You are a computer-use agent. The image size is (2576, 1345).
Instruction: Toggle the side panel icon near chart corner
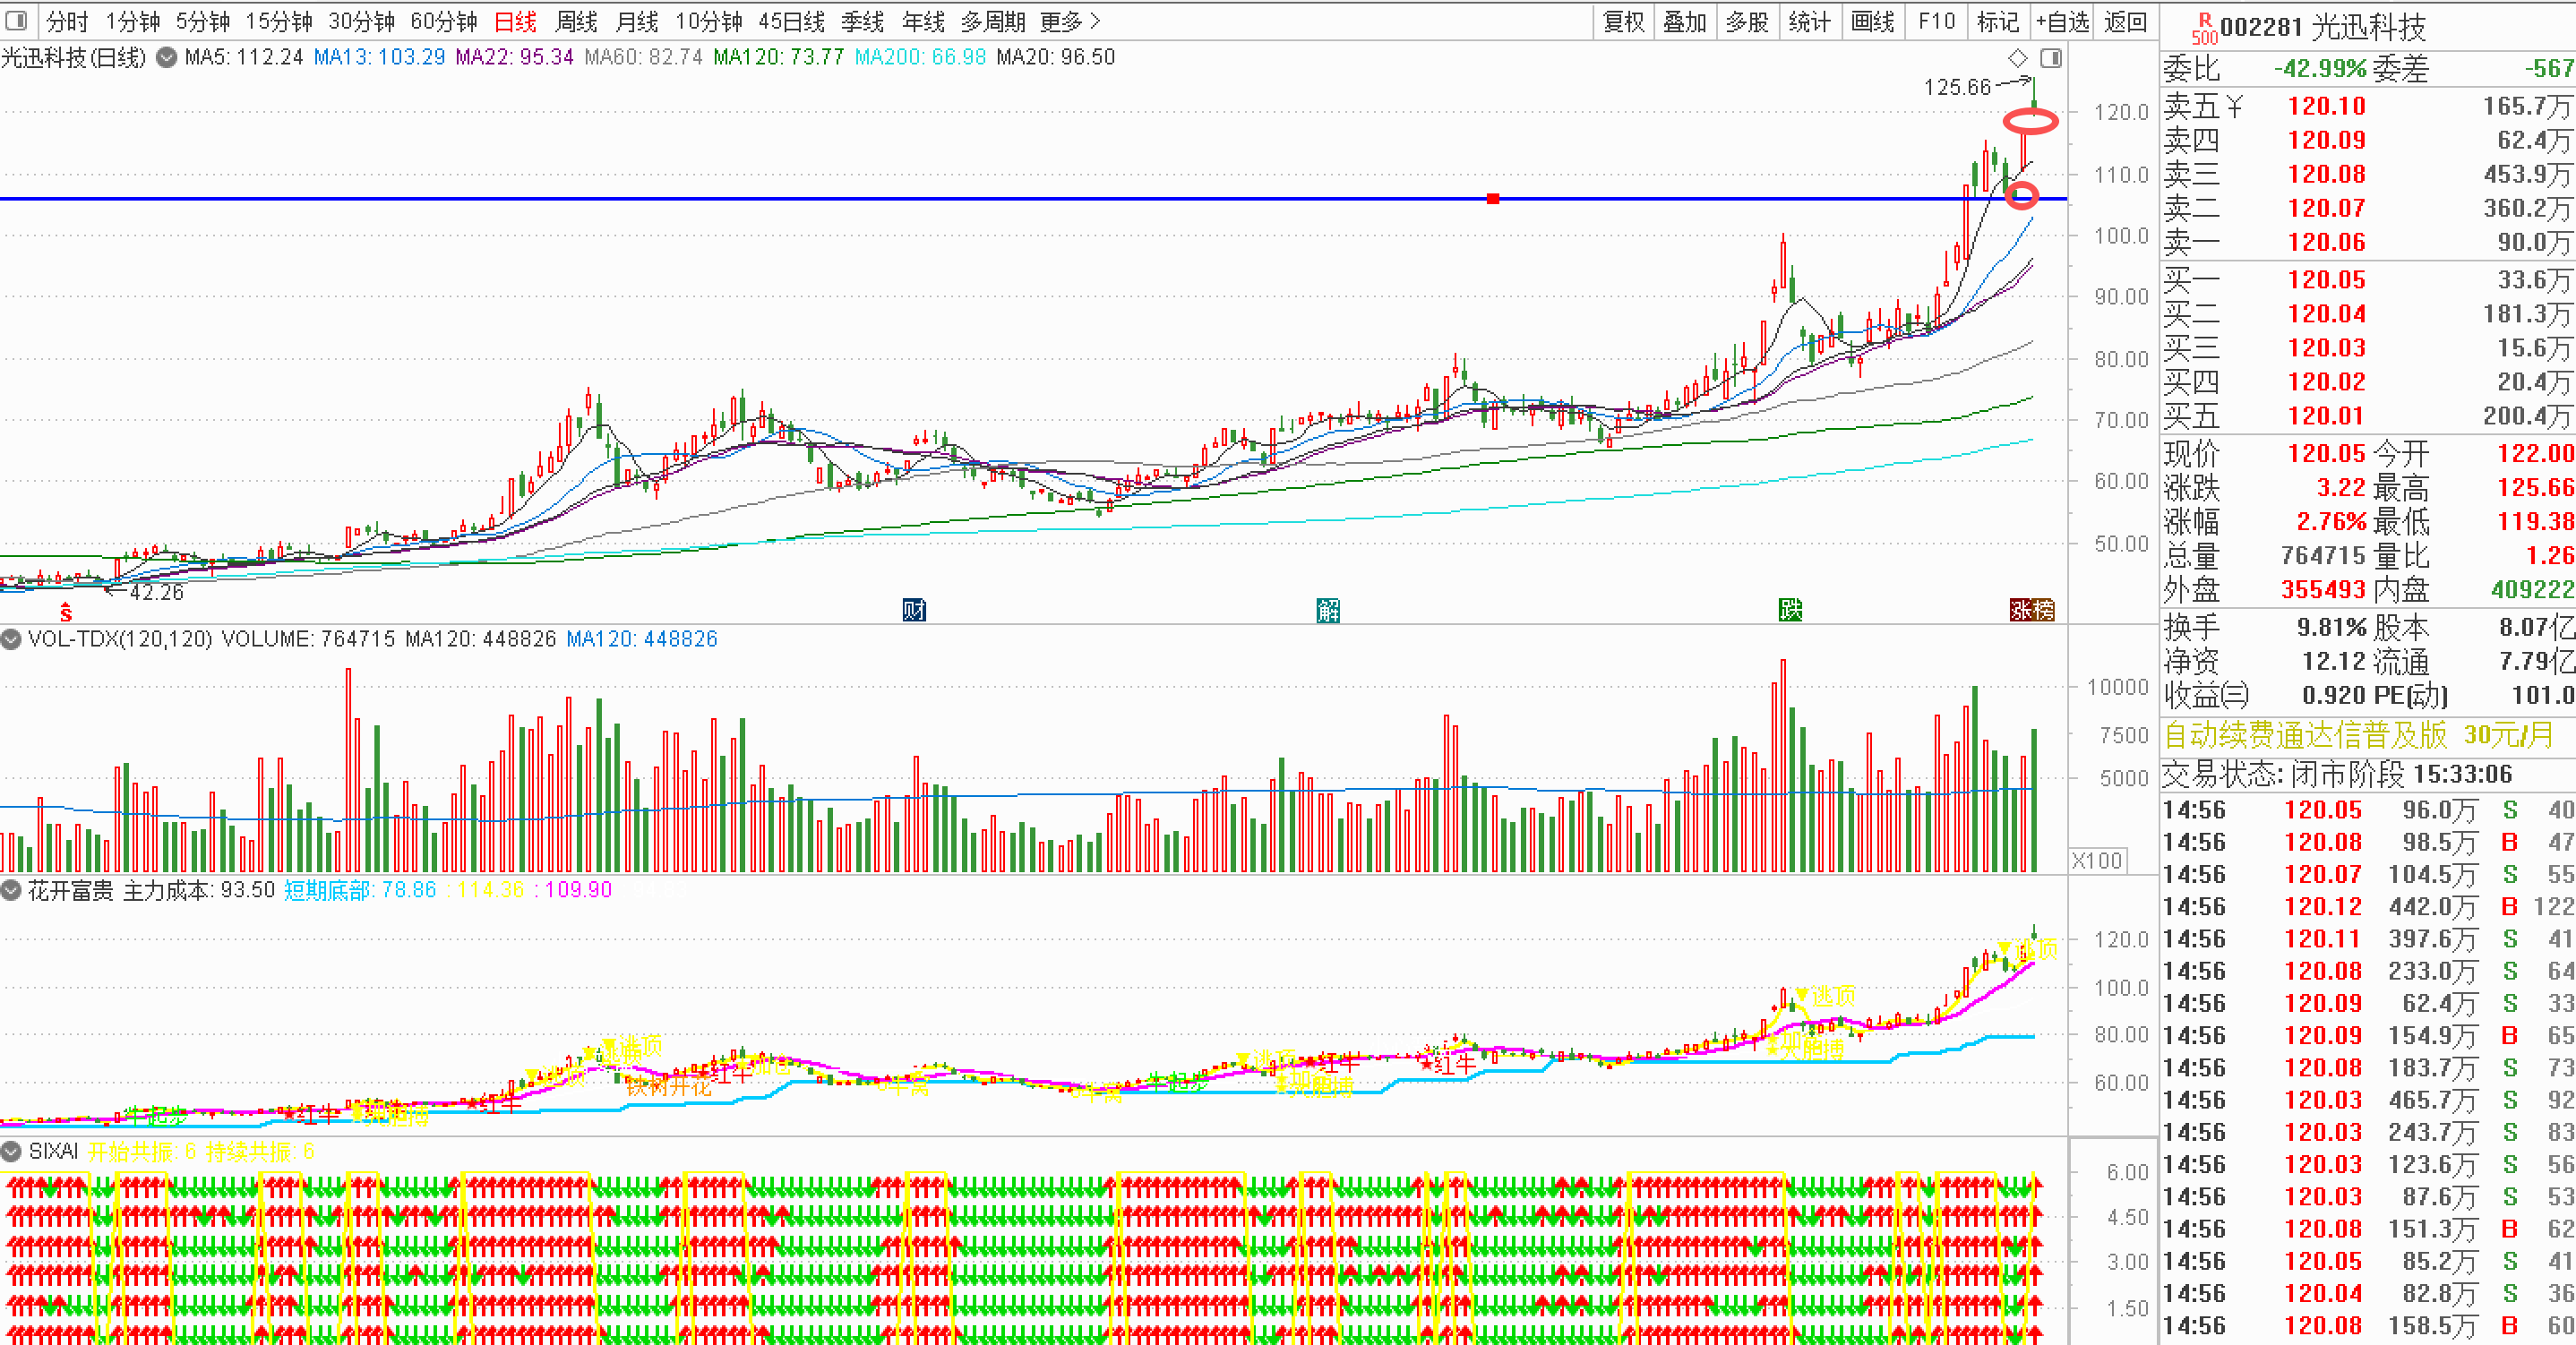click(x=2051, y=58)
